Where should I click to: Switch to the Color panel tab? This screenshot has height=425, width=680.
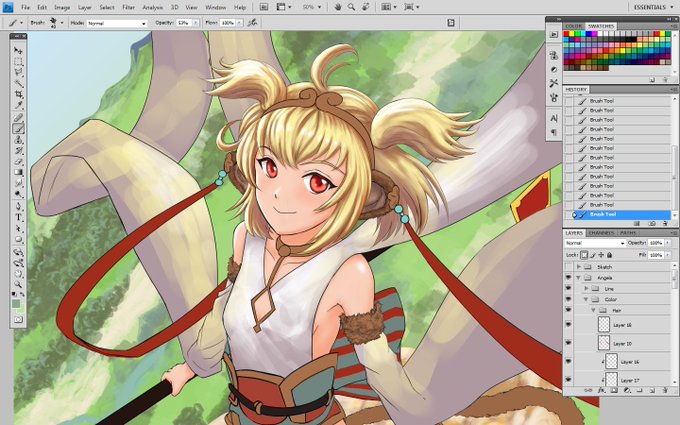pyautogui.click(x=573, y=26)
